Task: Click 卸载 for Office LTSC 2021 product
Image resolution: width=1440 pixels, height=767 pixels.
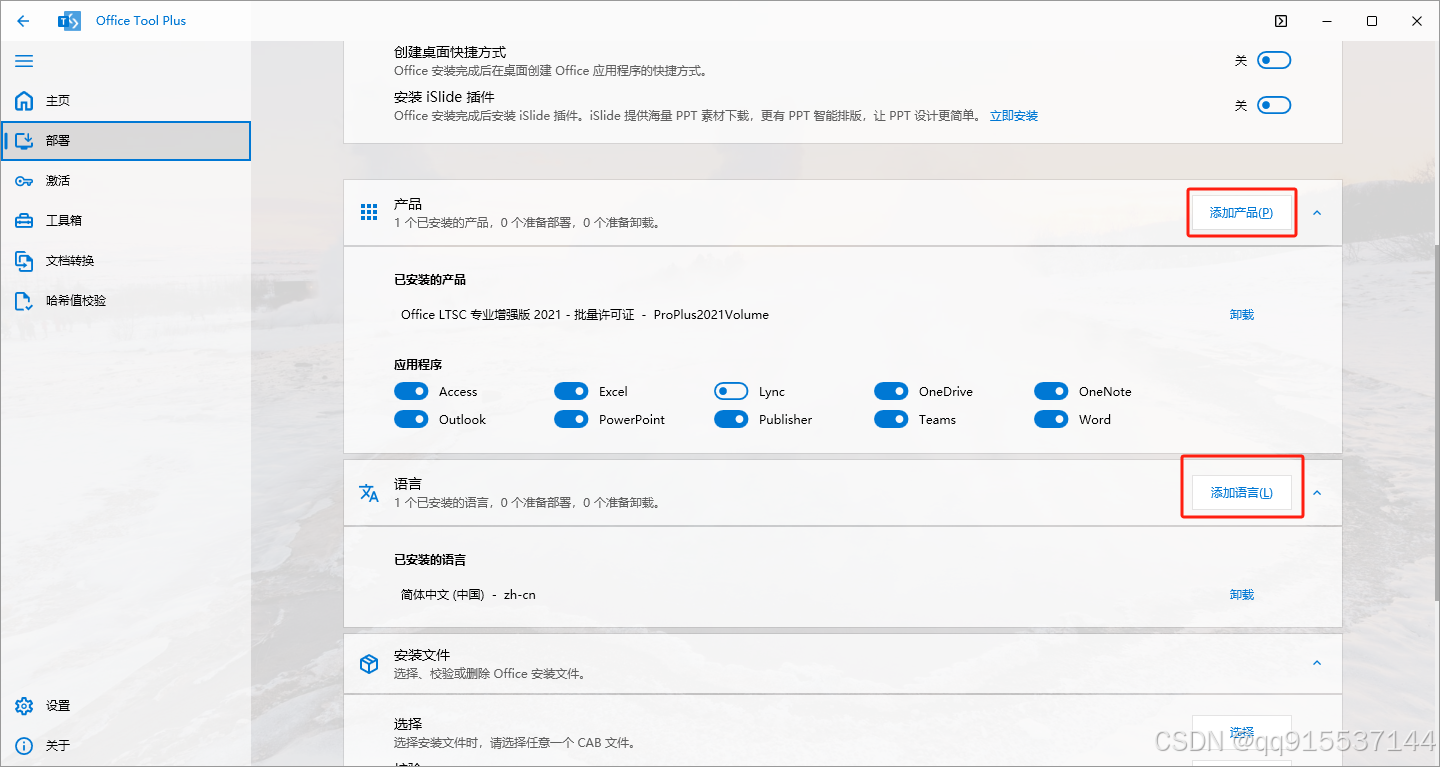Action: tap(1241, 315)
